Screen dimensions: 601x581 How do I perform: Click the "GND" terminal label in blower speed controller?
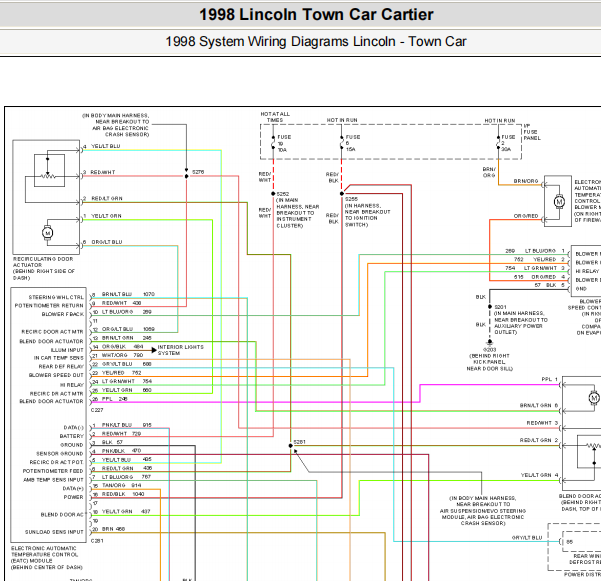(x=581, y=289)
